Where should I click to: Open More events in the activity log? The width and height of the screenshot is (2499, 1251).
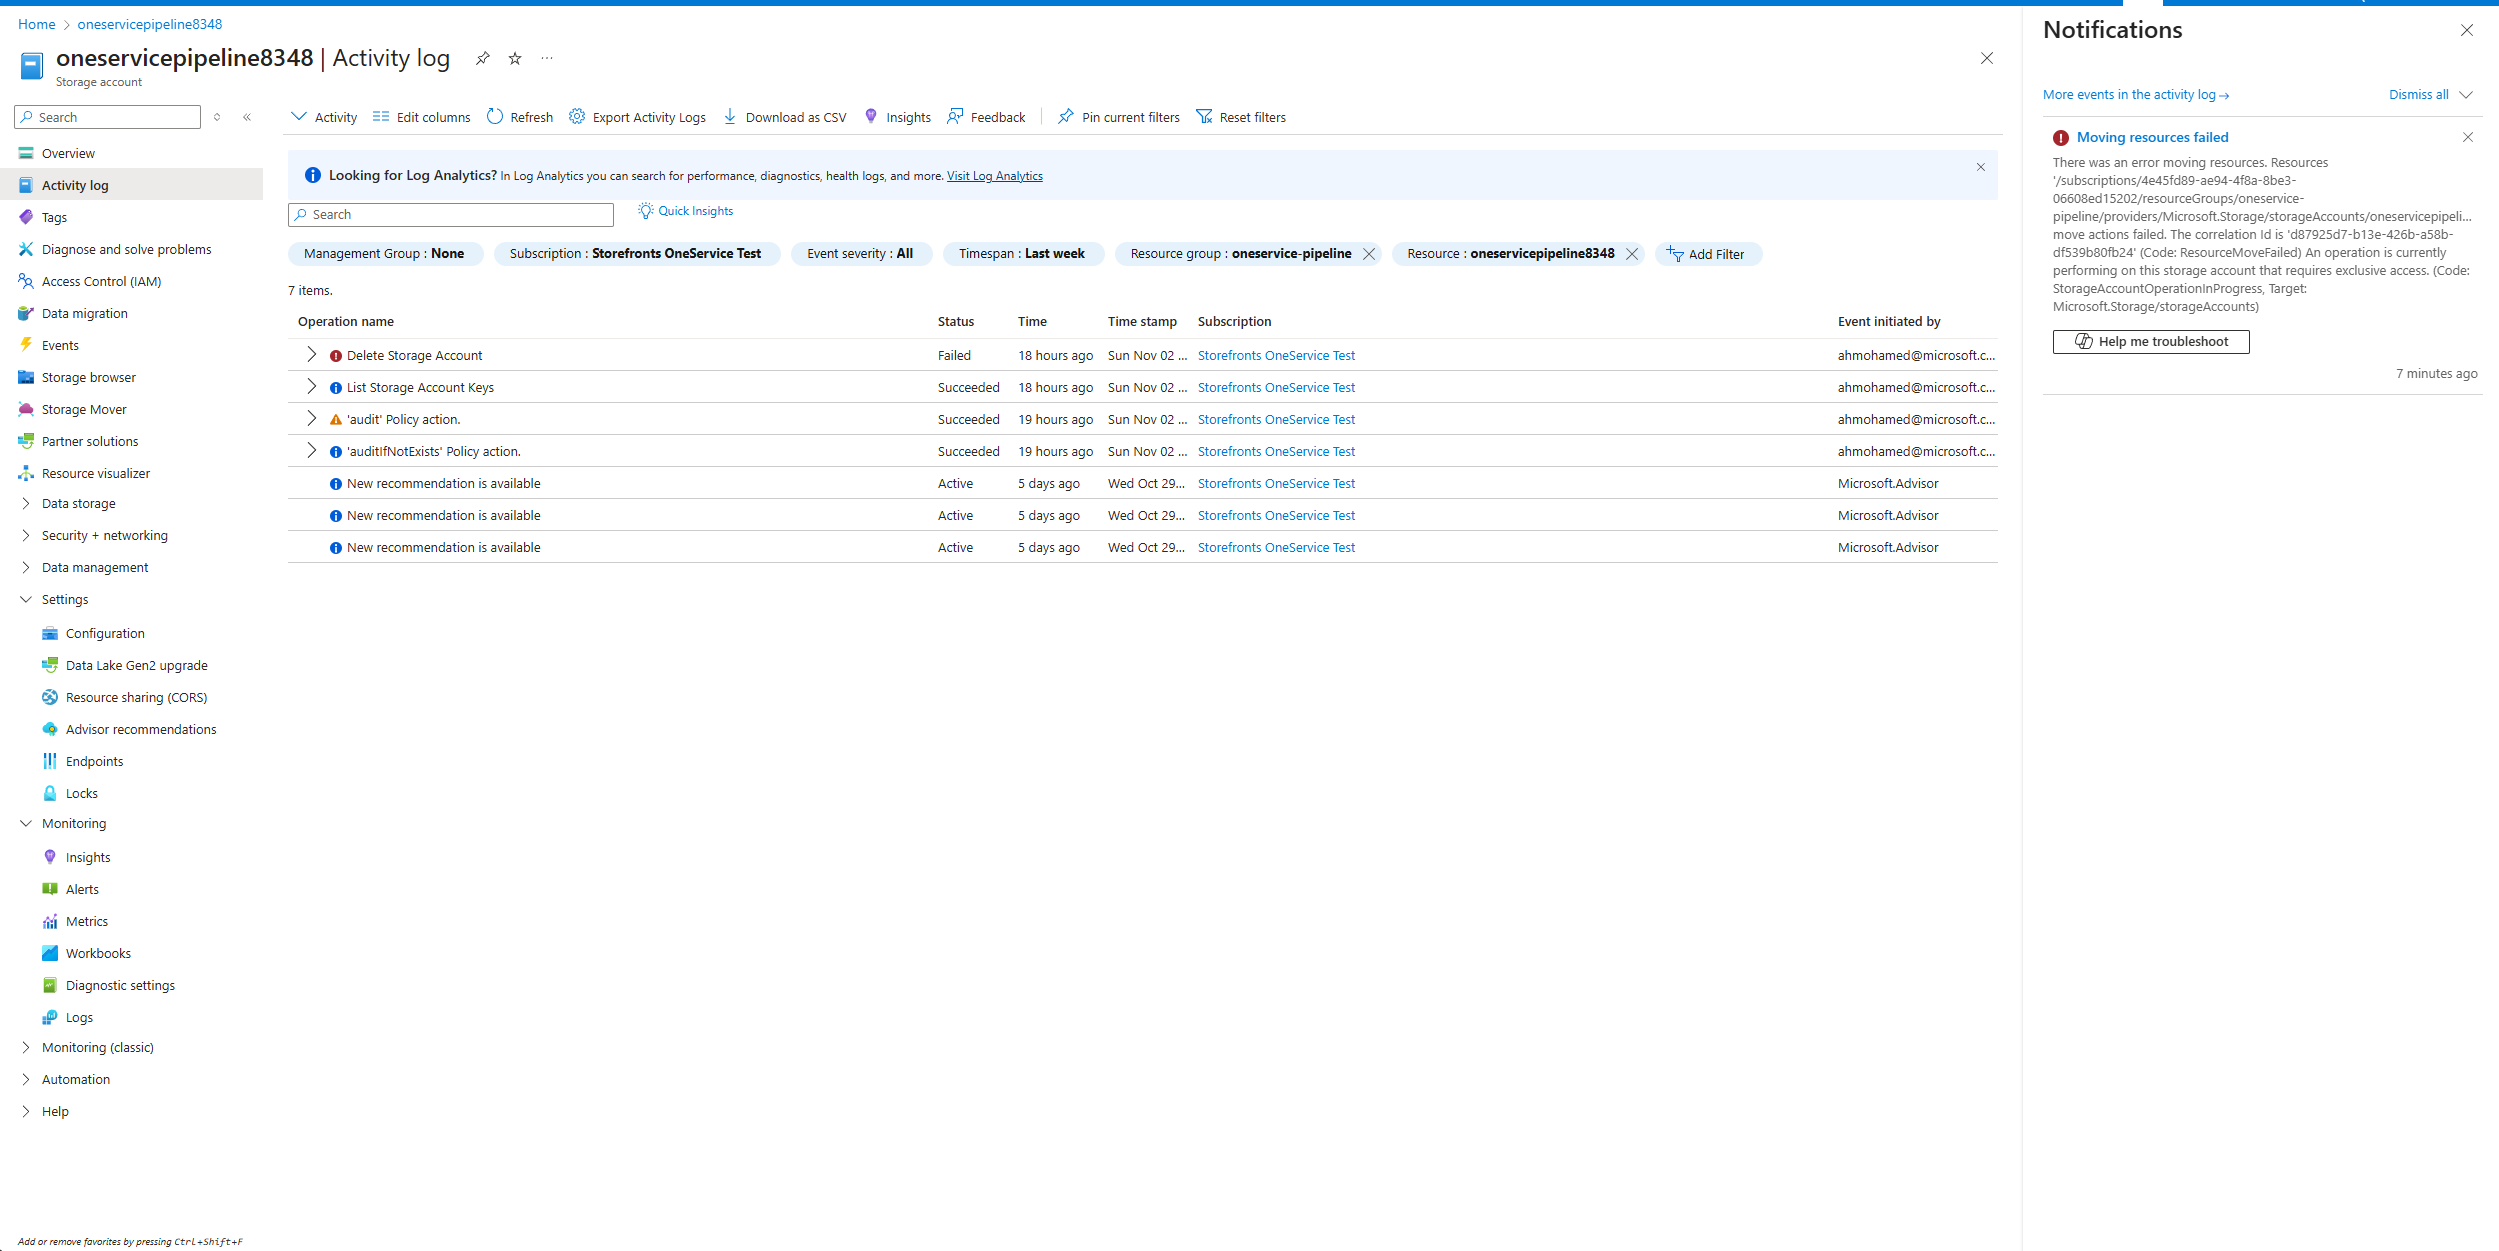click(2136, 95)
